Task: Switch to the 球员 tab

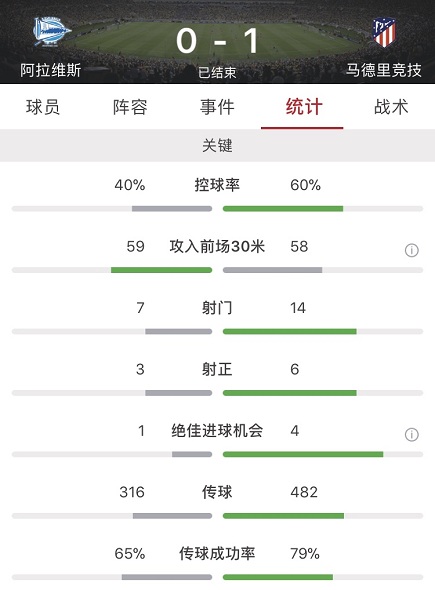Action: 43,107
